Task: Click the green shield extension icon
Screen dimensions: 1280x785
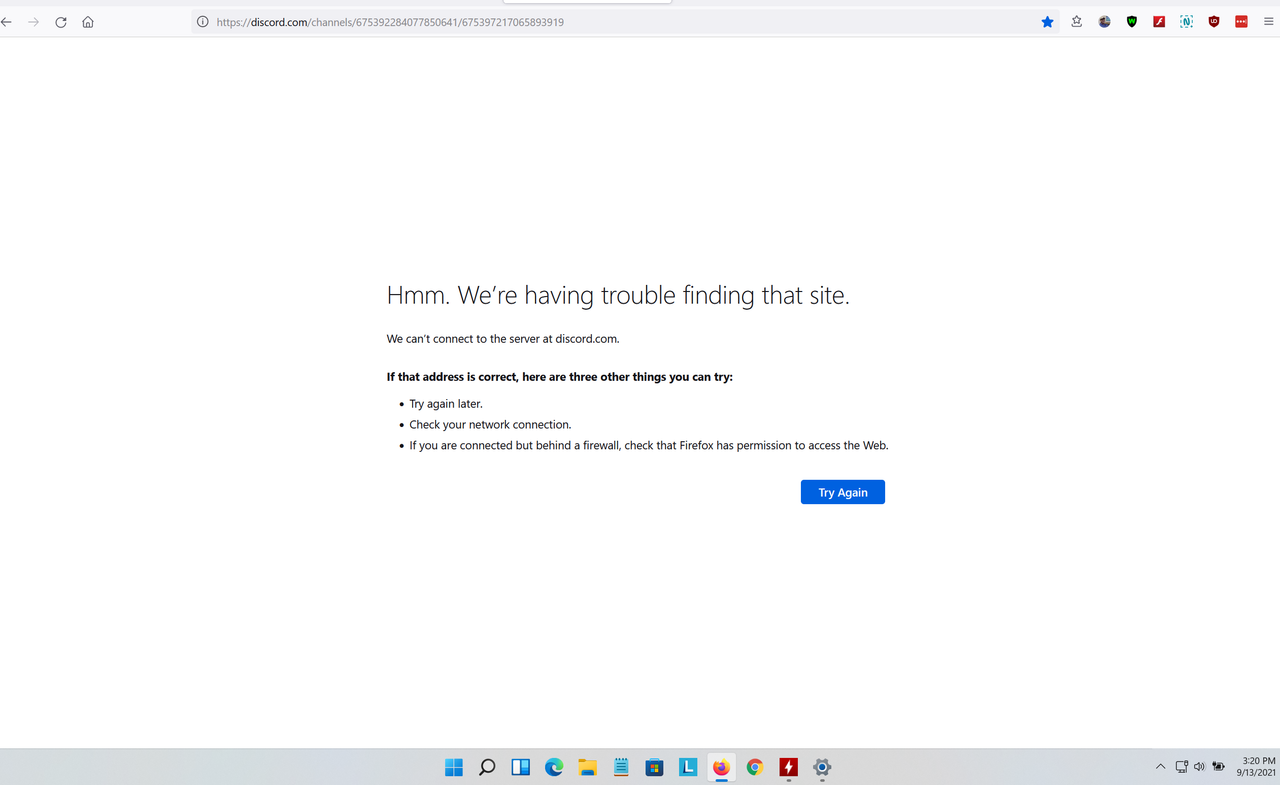Action: 1131,21
